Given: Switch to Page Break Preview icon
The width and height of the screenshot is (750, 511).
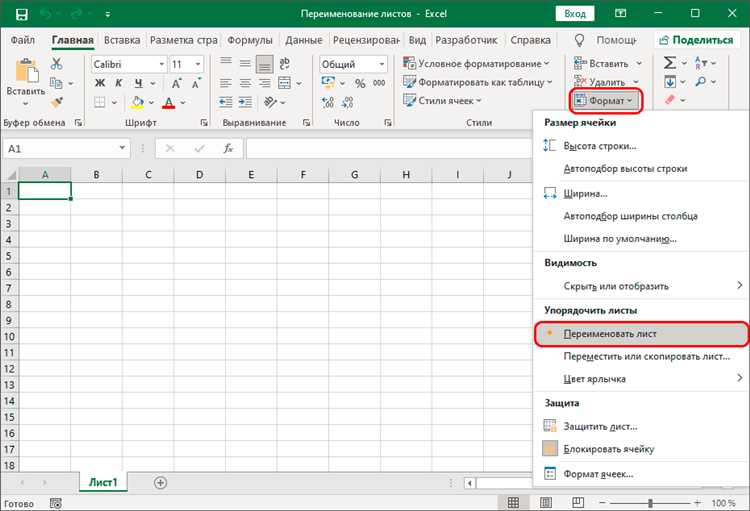Looking at the screenshot, I should pos(578,502).
